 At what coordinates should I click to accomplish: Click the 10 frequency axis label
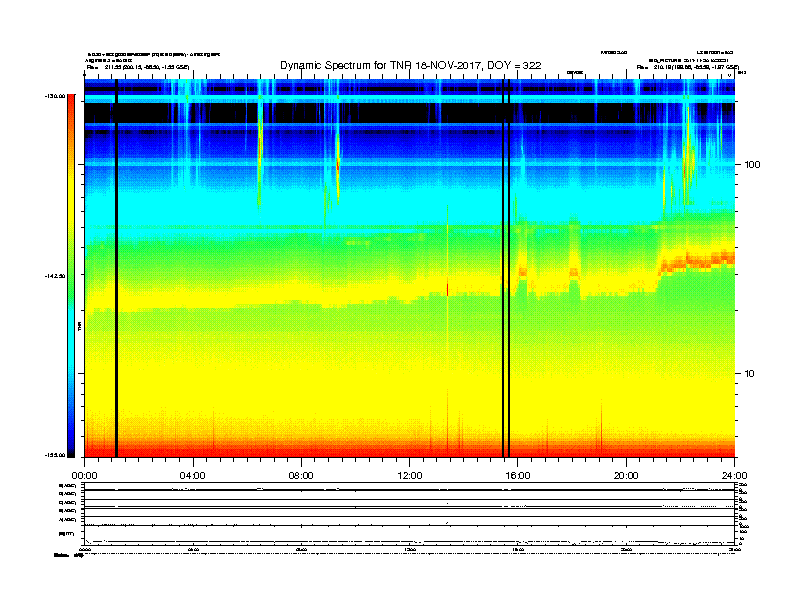click(x=750, y=374)
